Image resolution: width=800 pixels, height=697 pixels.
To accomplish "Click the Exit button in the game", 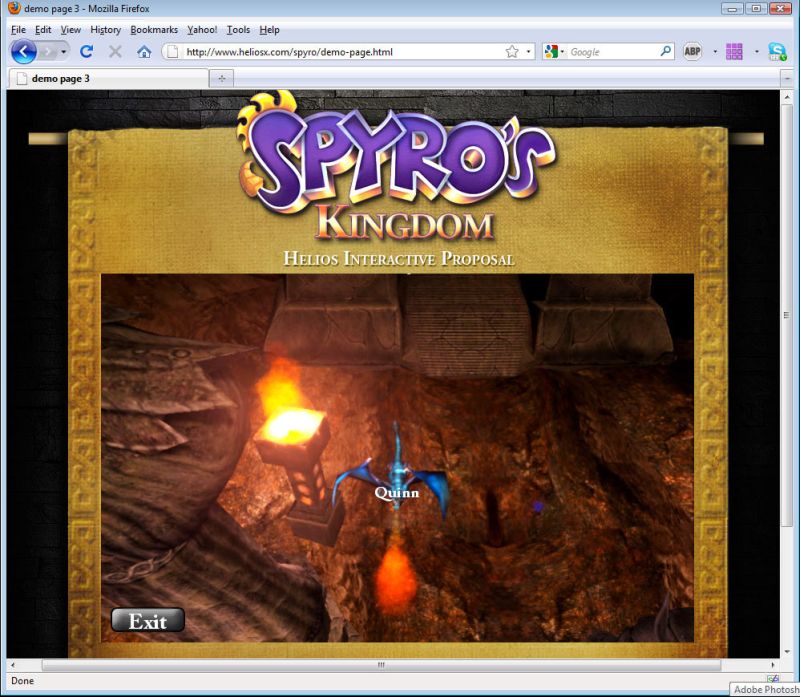I will (x=148, y=620).
